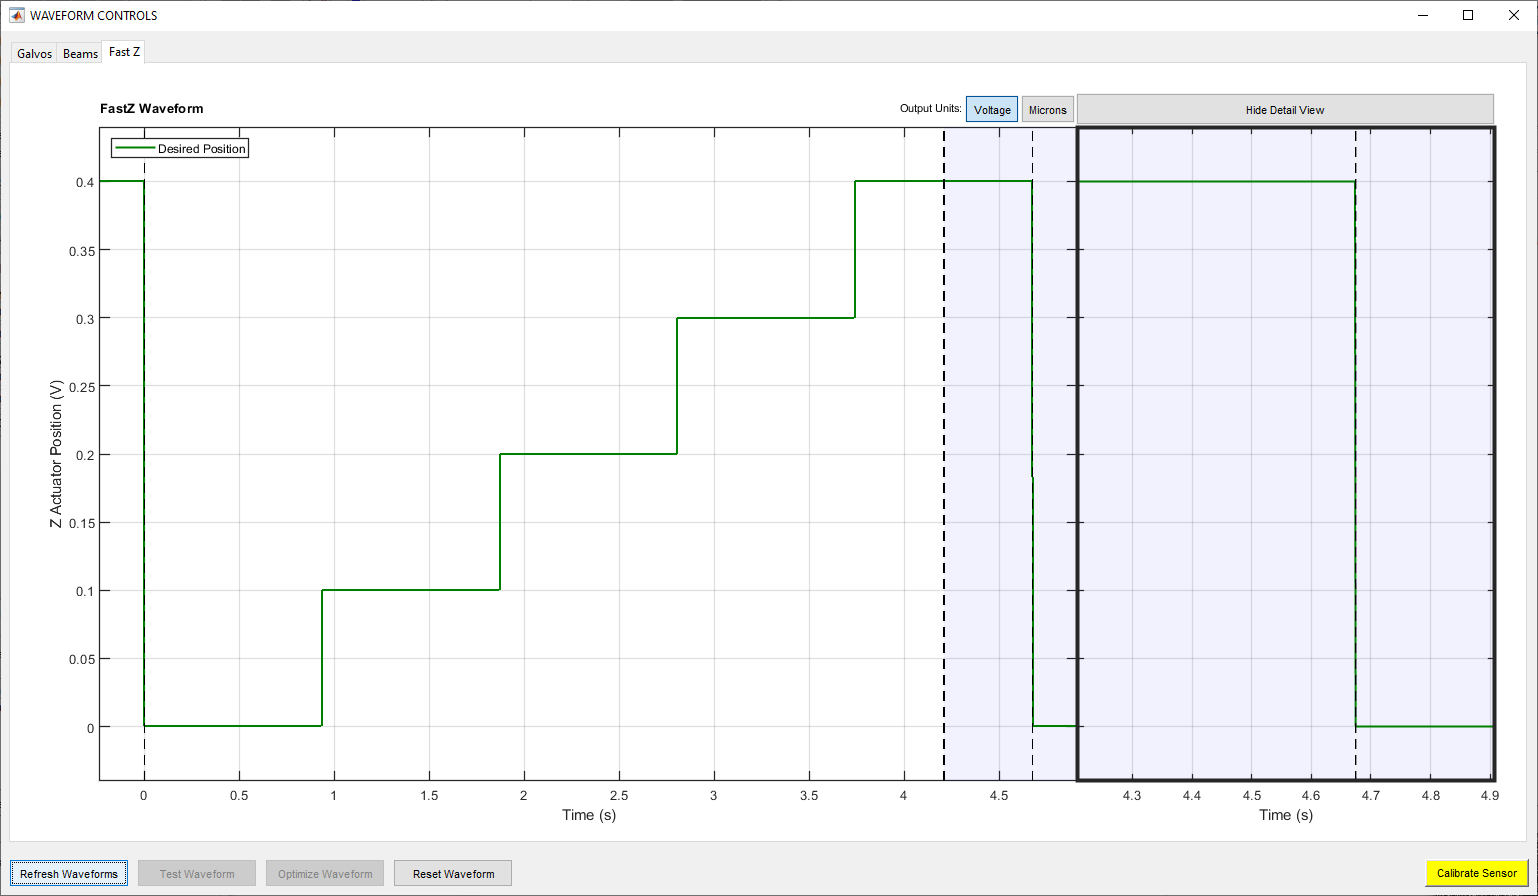Maximize the Waveform Controls window
This screenshot has height=896, width=1538.
tap(1468, 15)
